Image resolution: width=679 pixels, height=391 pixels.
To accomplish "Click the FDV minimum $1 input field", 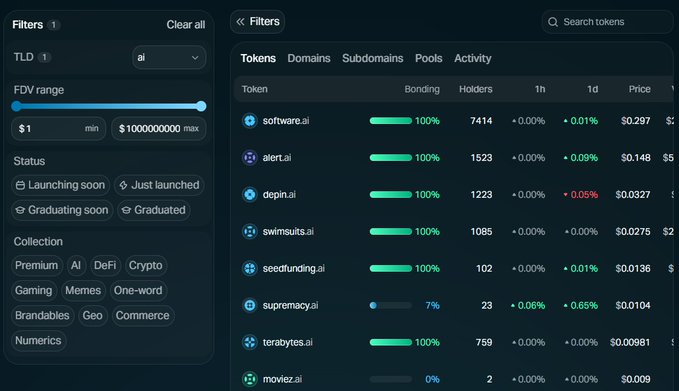I will (58, 129).
